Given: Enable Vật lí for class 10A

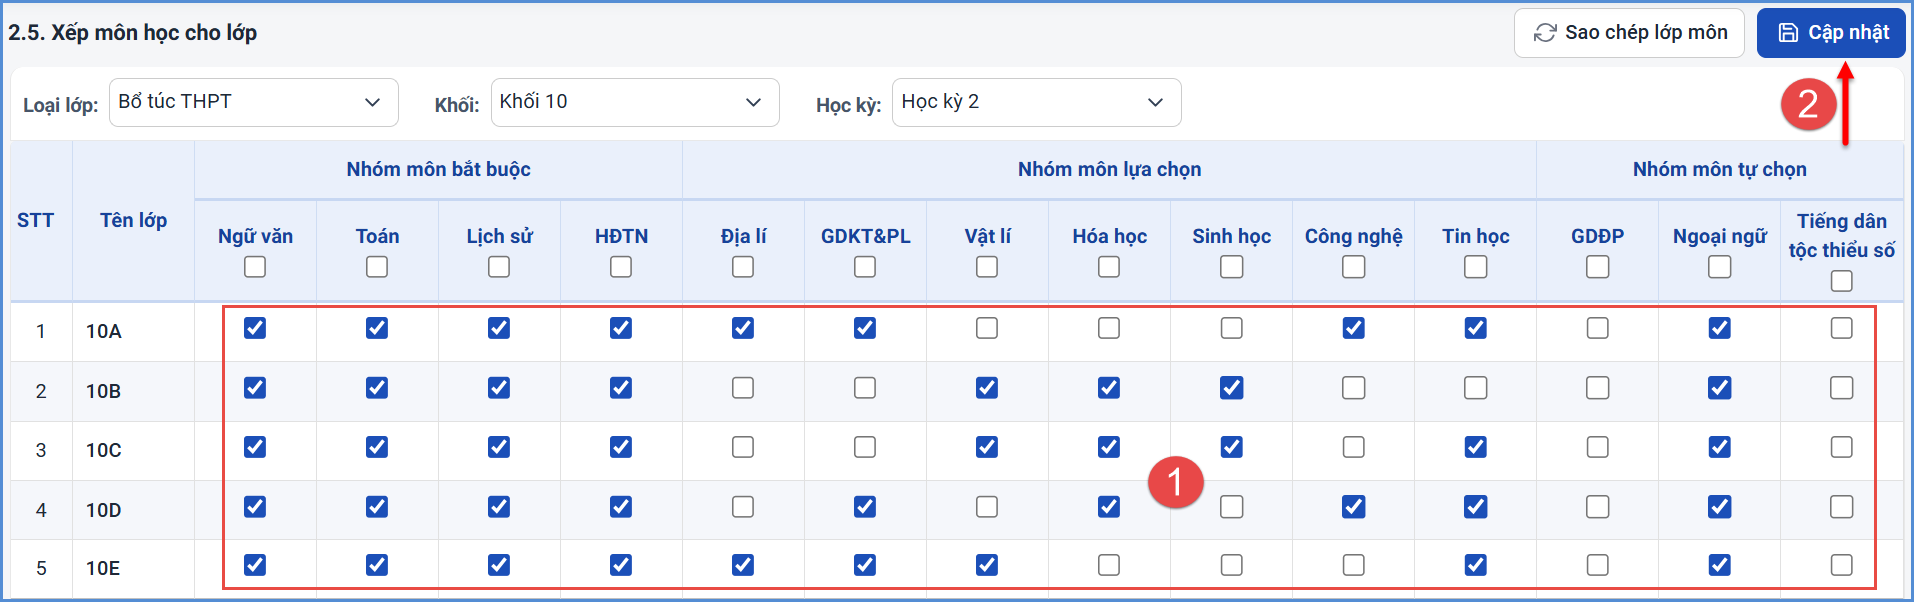Looking at the screenshot, I should pos(987,328).
